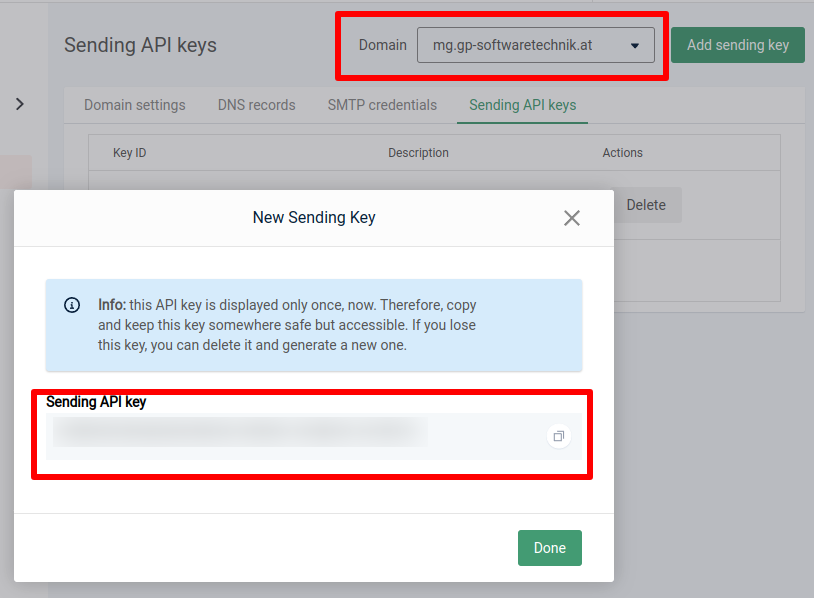Copy the sending API key to clipboard
The image size is (814, 598).
(x=559, y=436)
